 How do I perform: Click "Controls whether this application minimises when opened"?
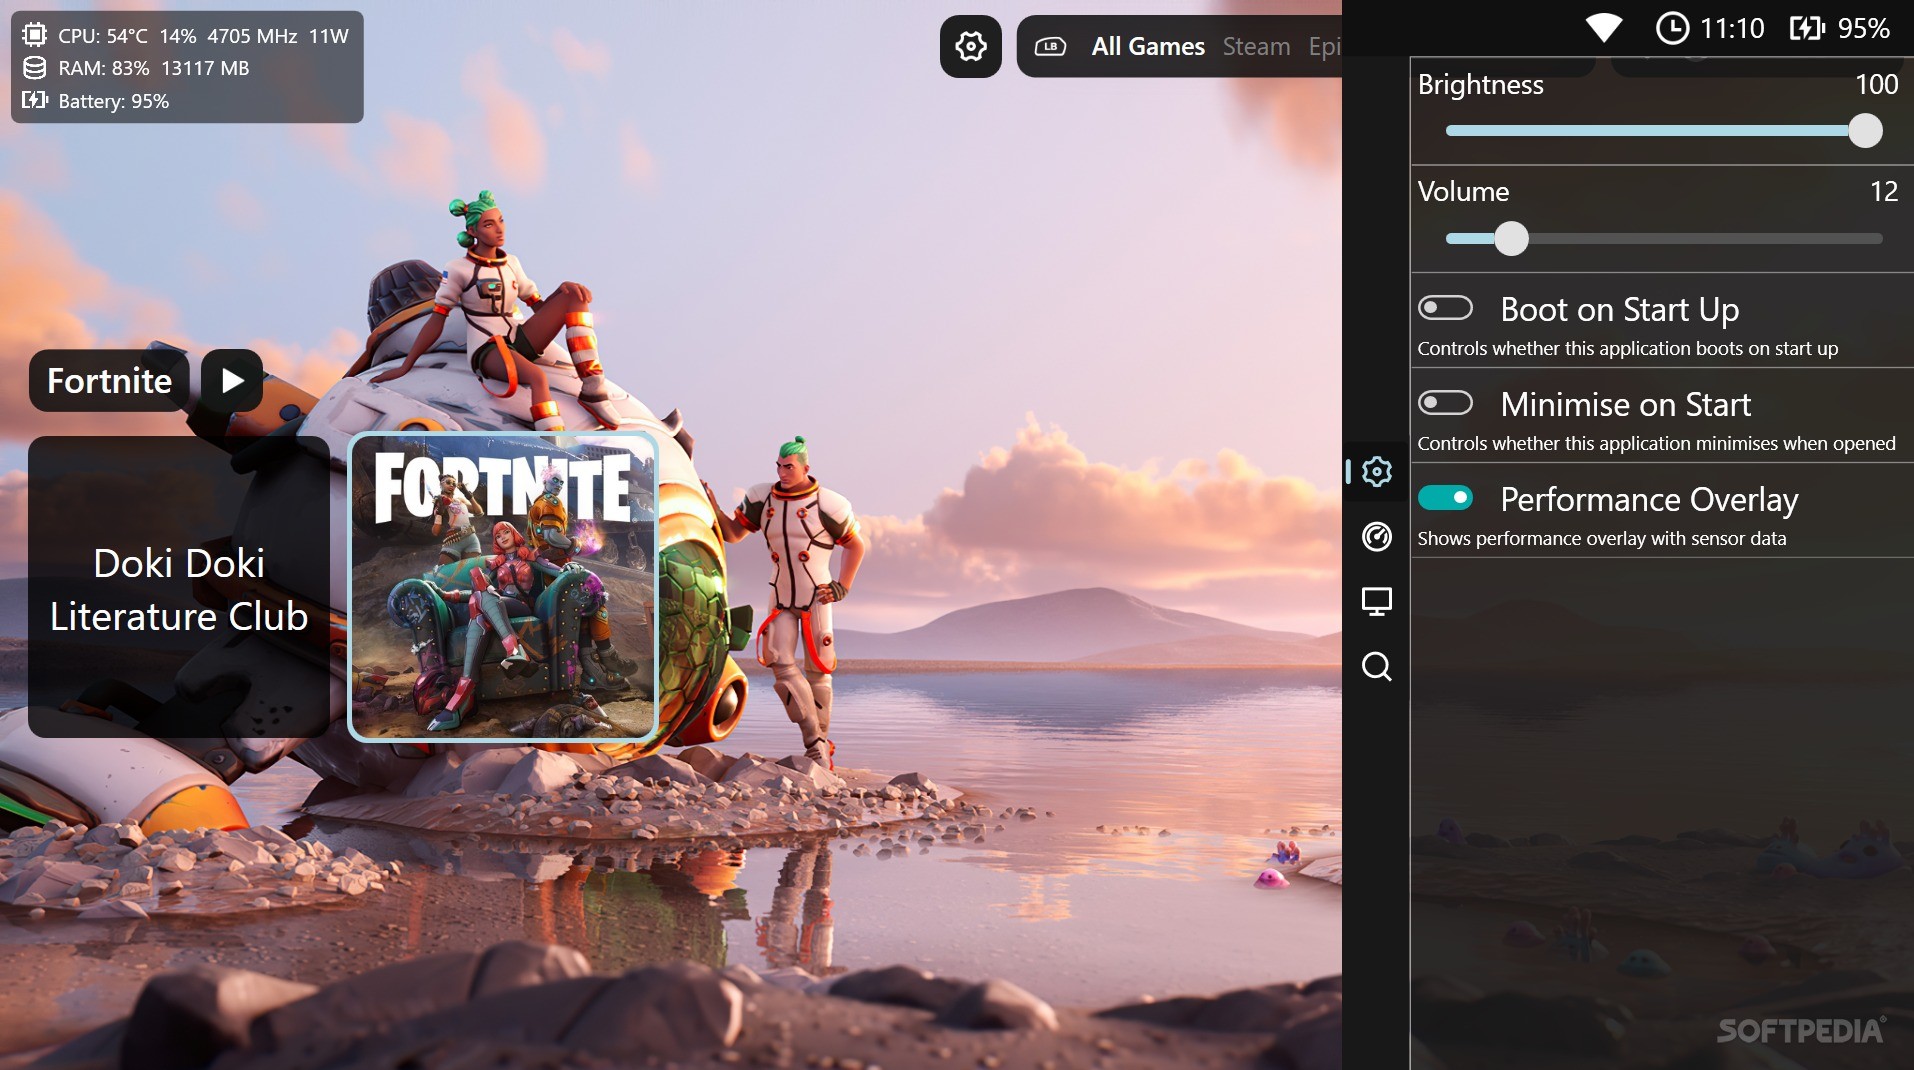(x=1656, y=443)
